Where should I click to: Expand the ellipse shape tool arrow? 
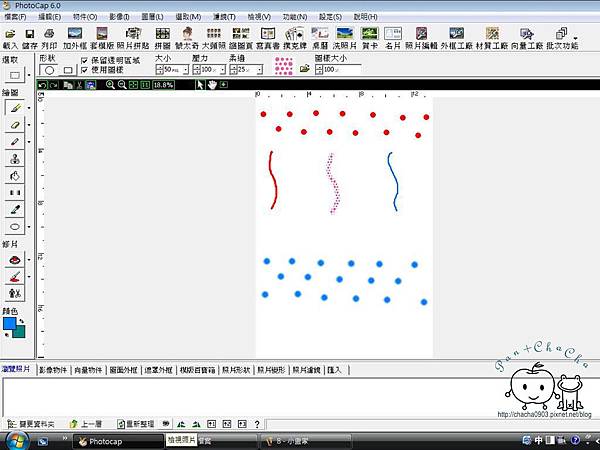coord(29,227)
